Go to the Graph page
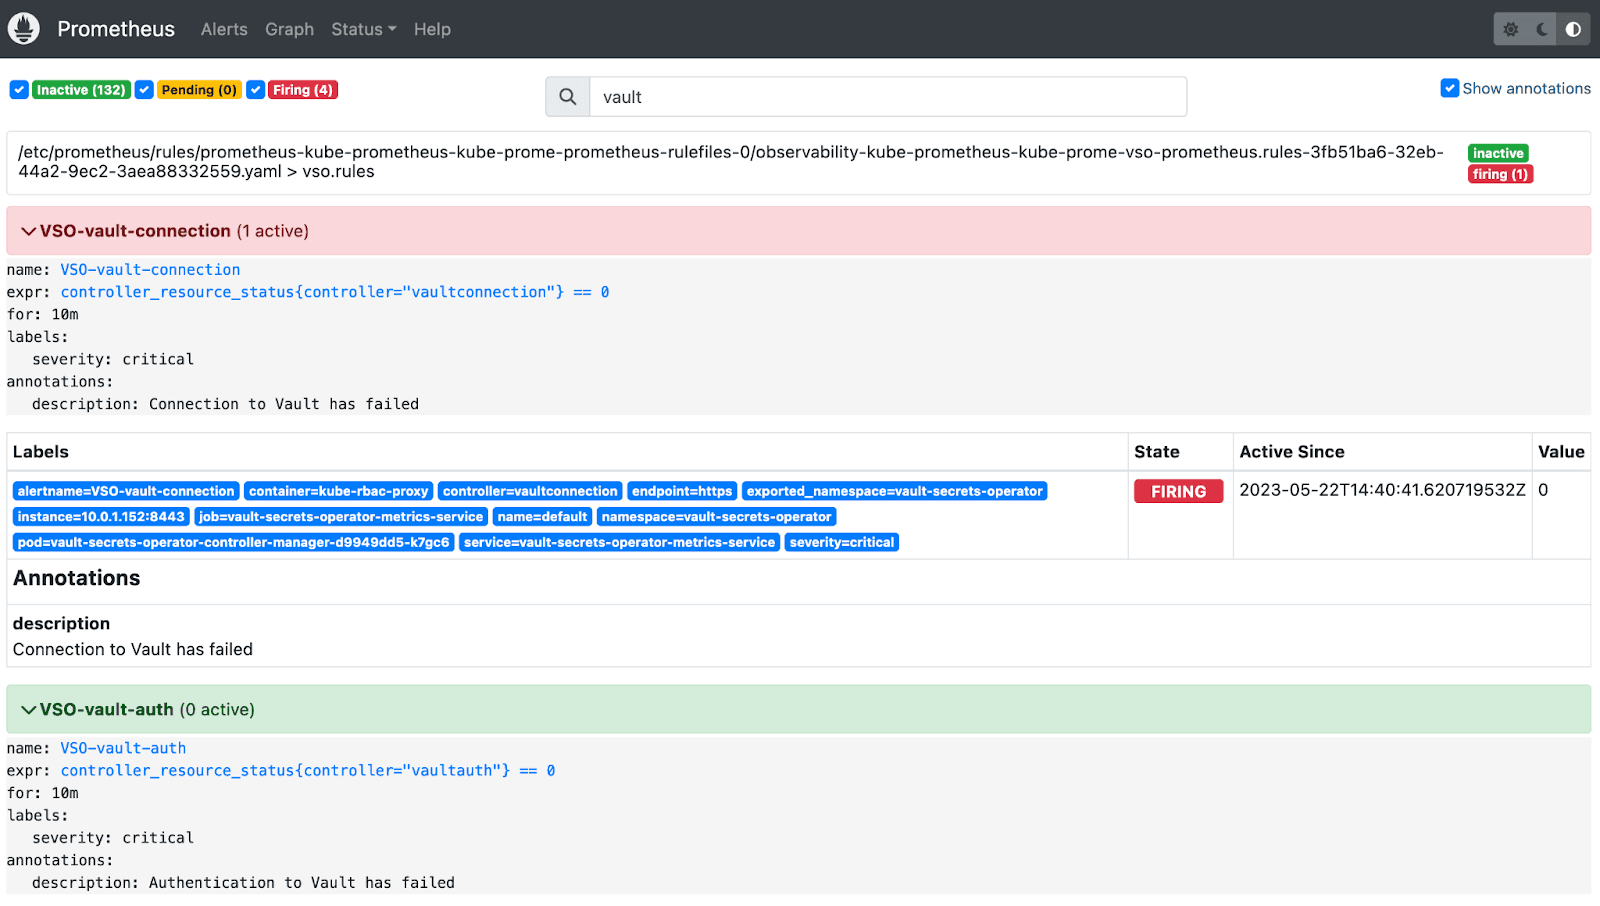Viewport: 1600px width, 906px height. coord(289,29)
